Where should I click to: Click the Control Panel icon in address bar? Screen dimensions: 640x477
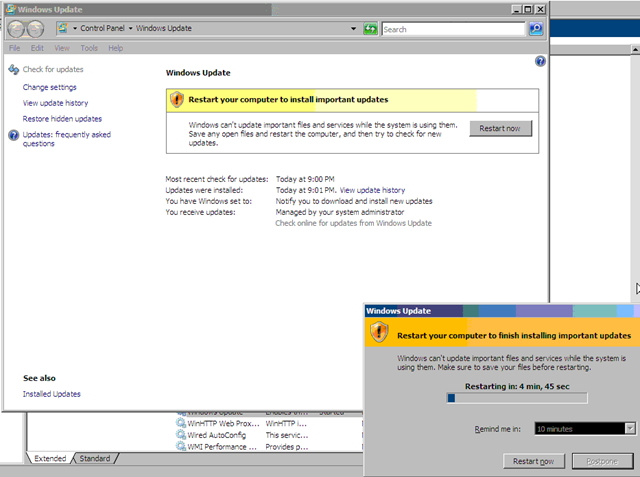[x=62, y=28]
